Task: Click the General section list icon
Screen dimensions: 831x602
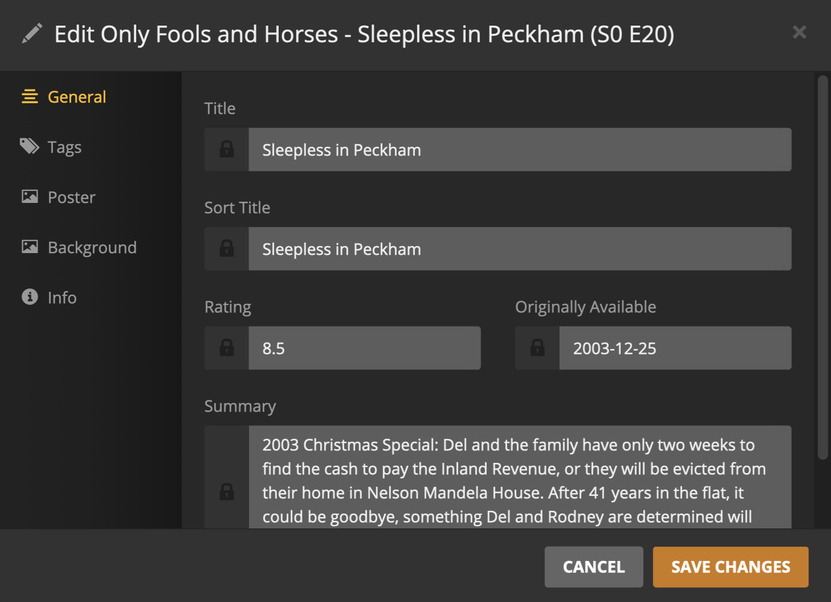Action: (30, 97)
